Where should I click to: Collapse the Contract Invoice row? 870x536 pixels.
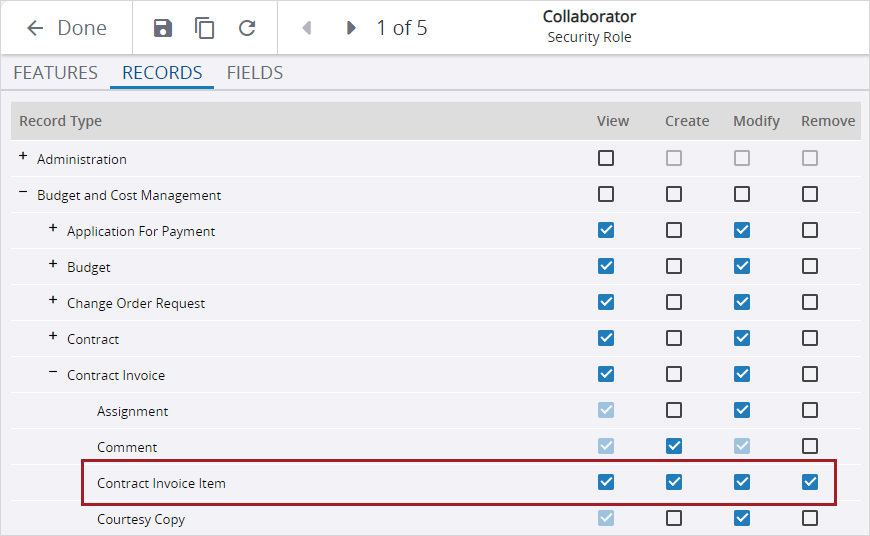53,373
